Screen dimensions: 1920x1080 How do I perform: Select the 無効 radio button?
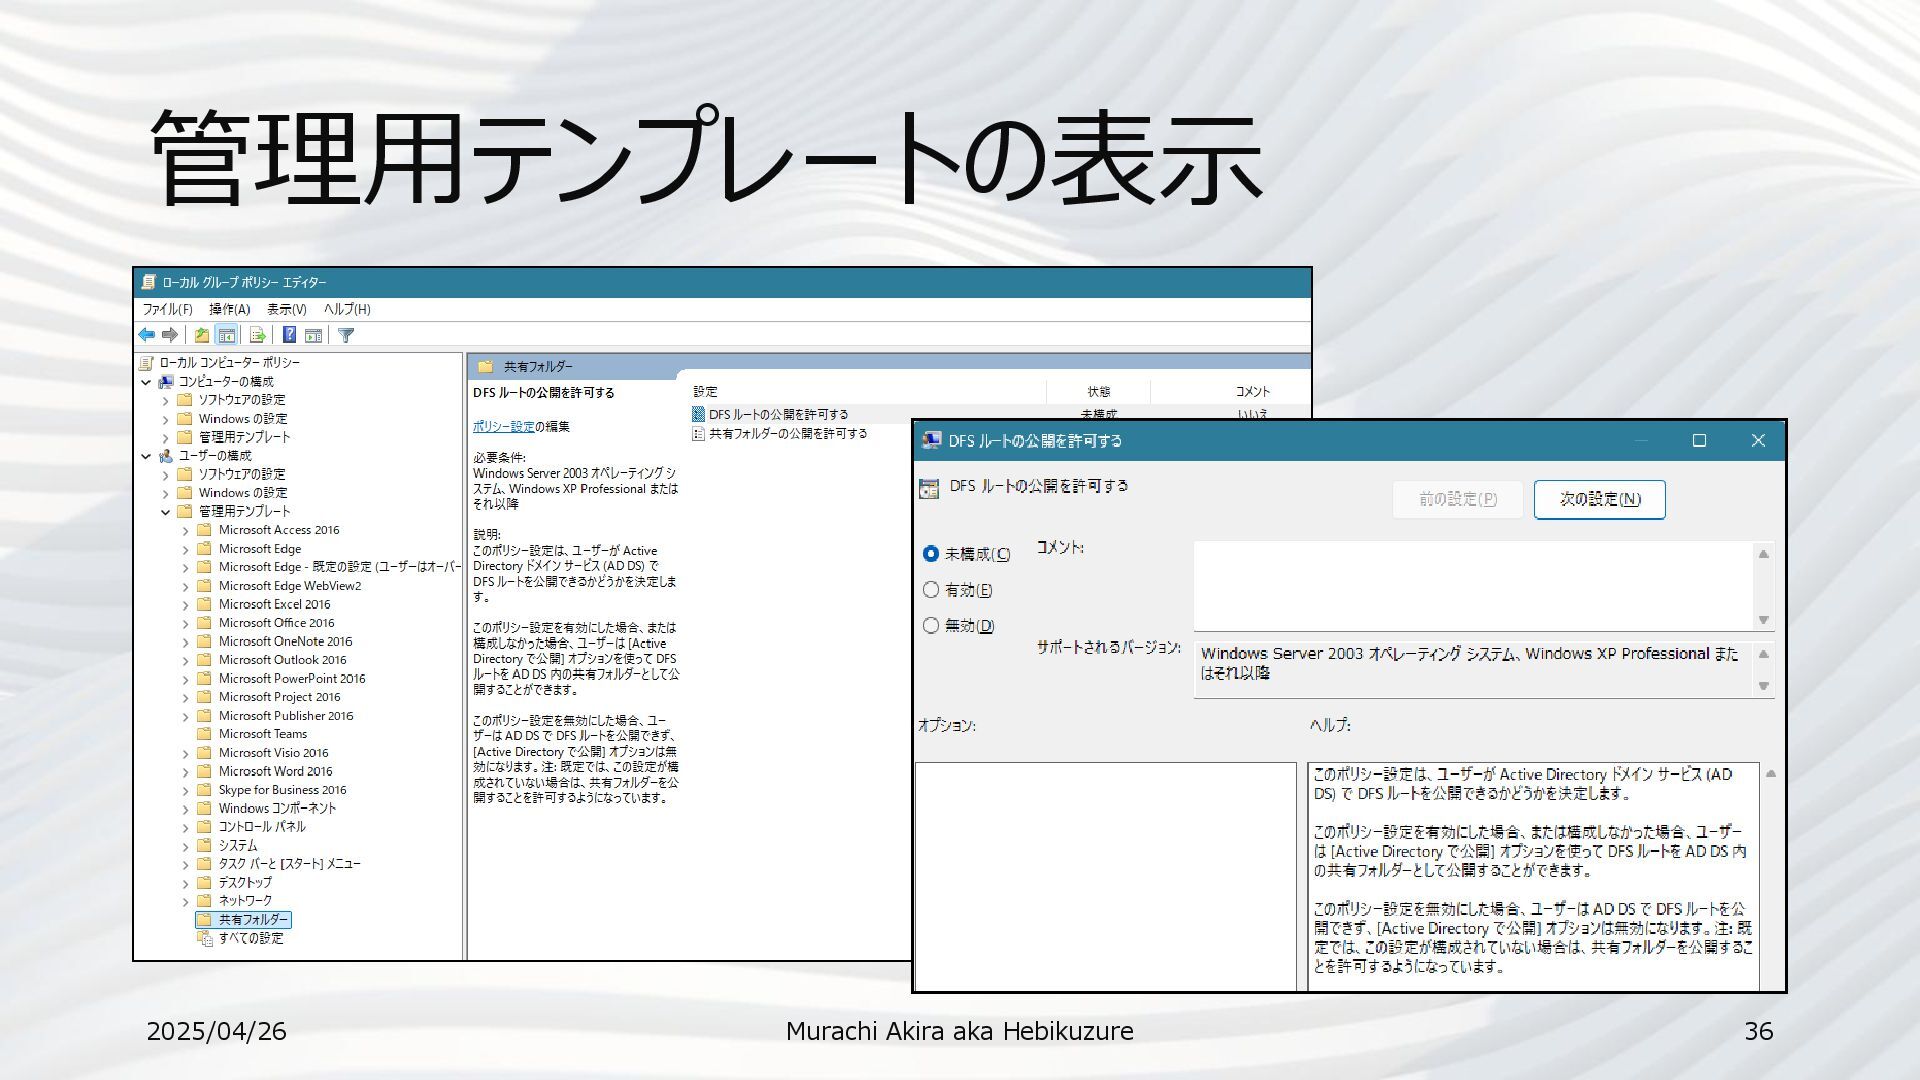point(931,625)
